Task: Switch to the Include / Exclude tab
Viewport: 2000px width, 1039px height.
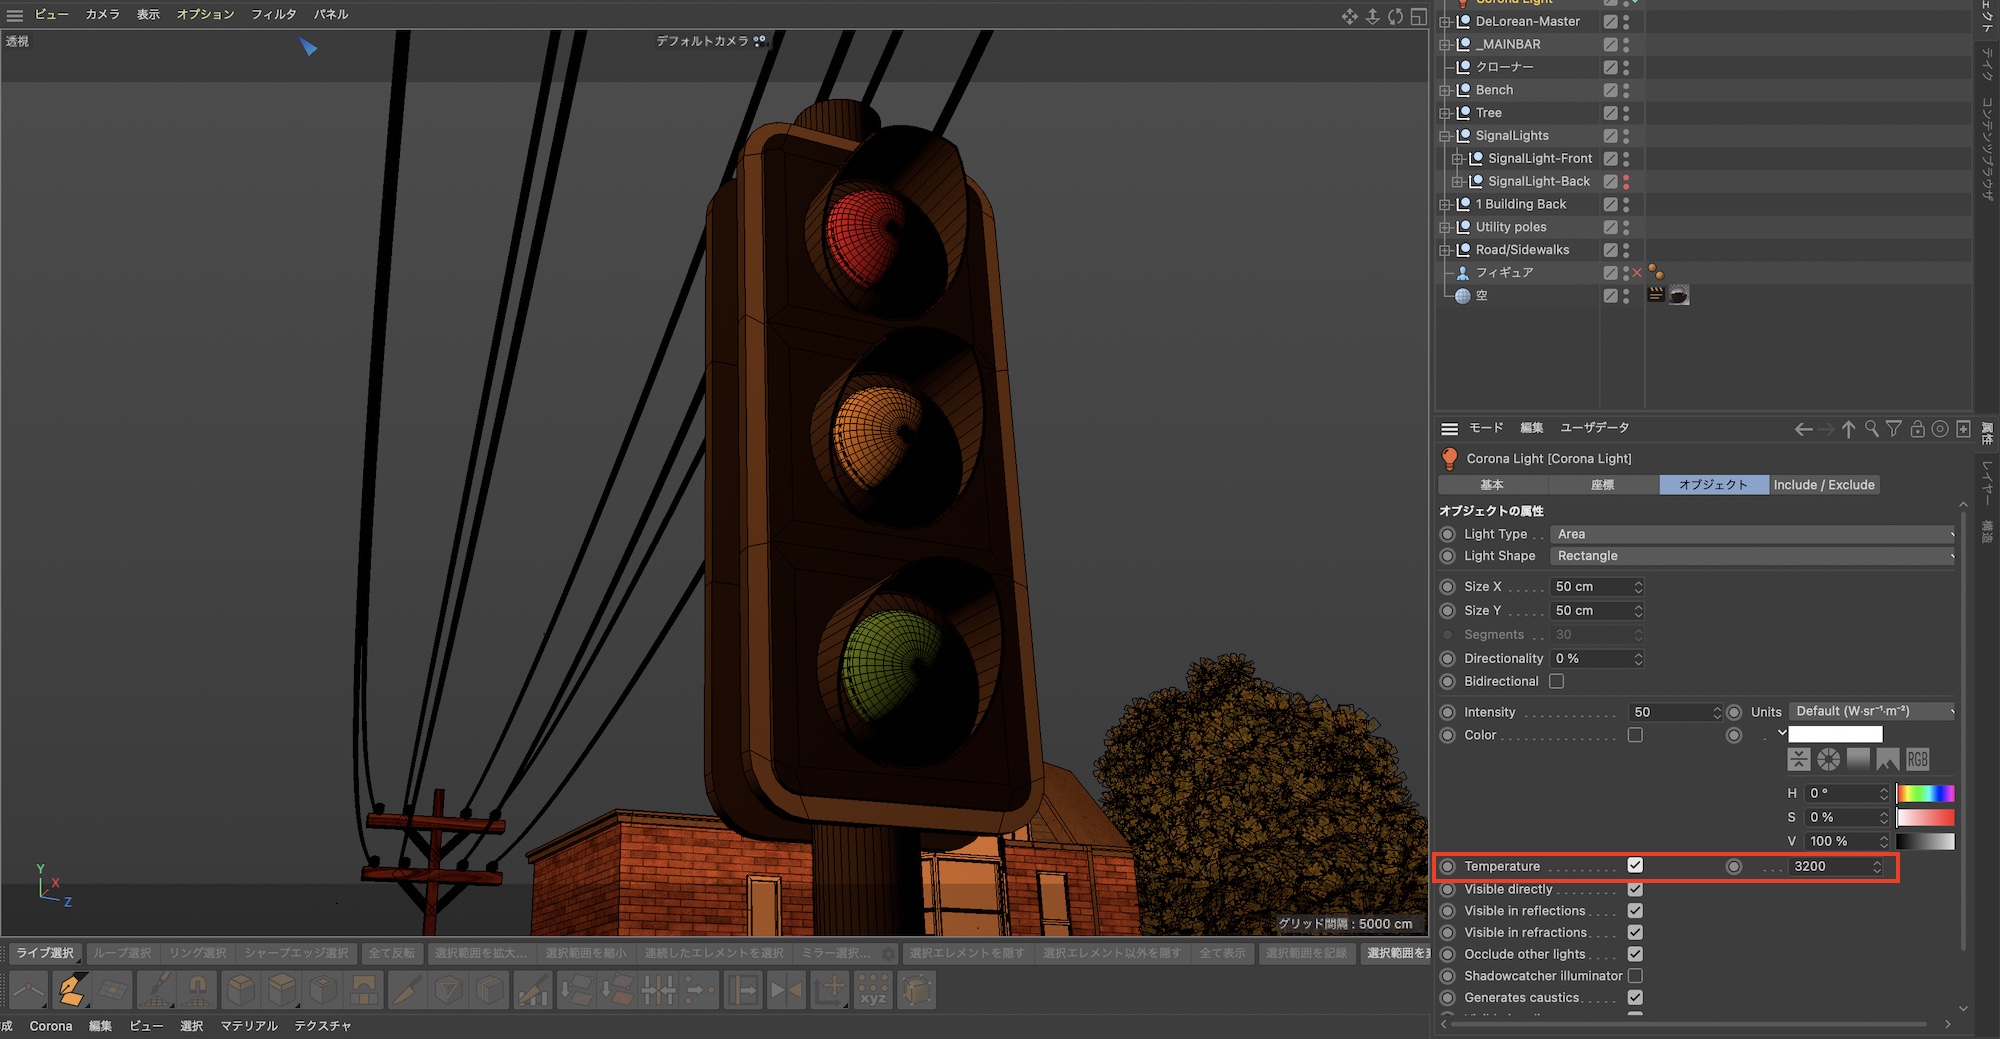Action: coord(1823,485)
